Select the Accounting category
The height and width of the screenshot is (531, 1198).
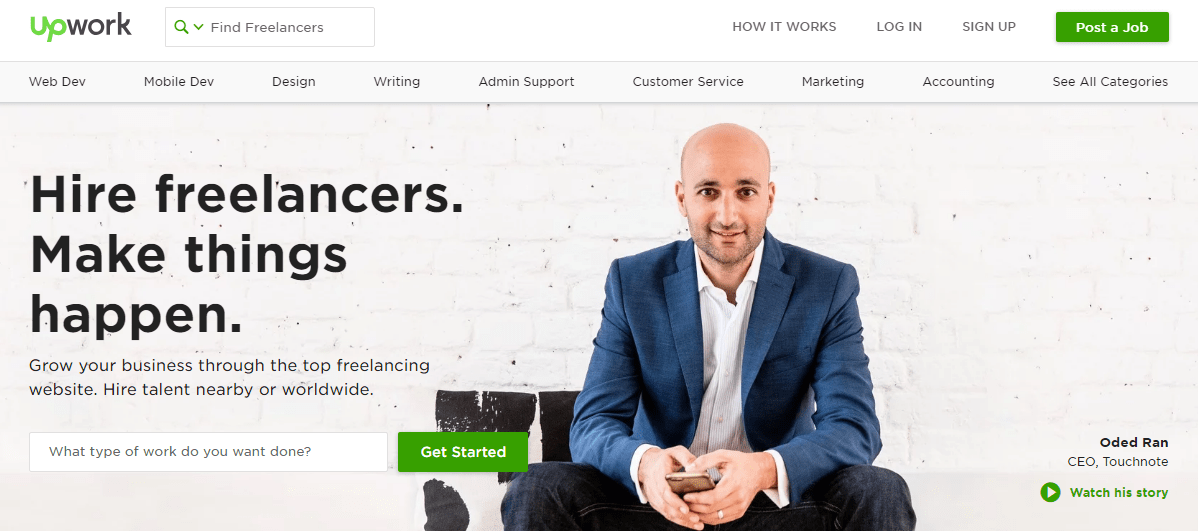958,82
